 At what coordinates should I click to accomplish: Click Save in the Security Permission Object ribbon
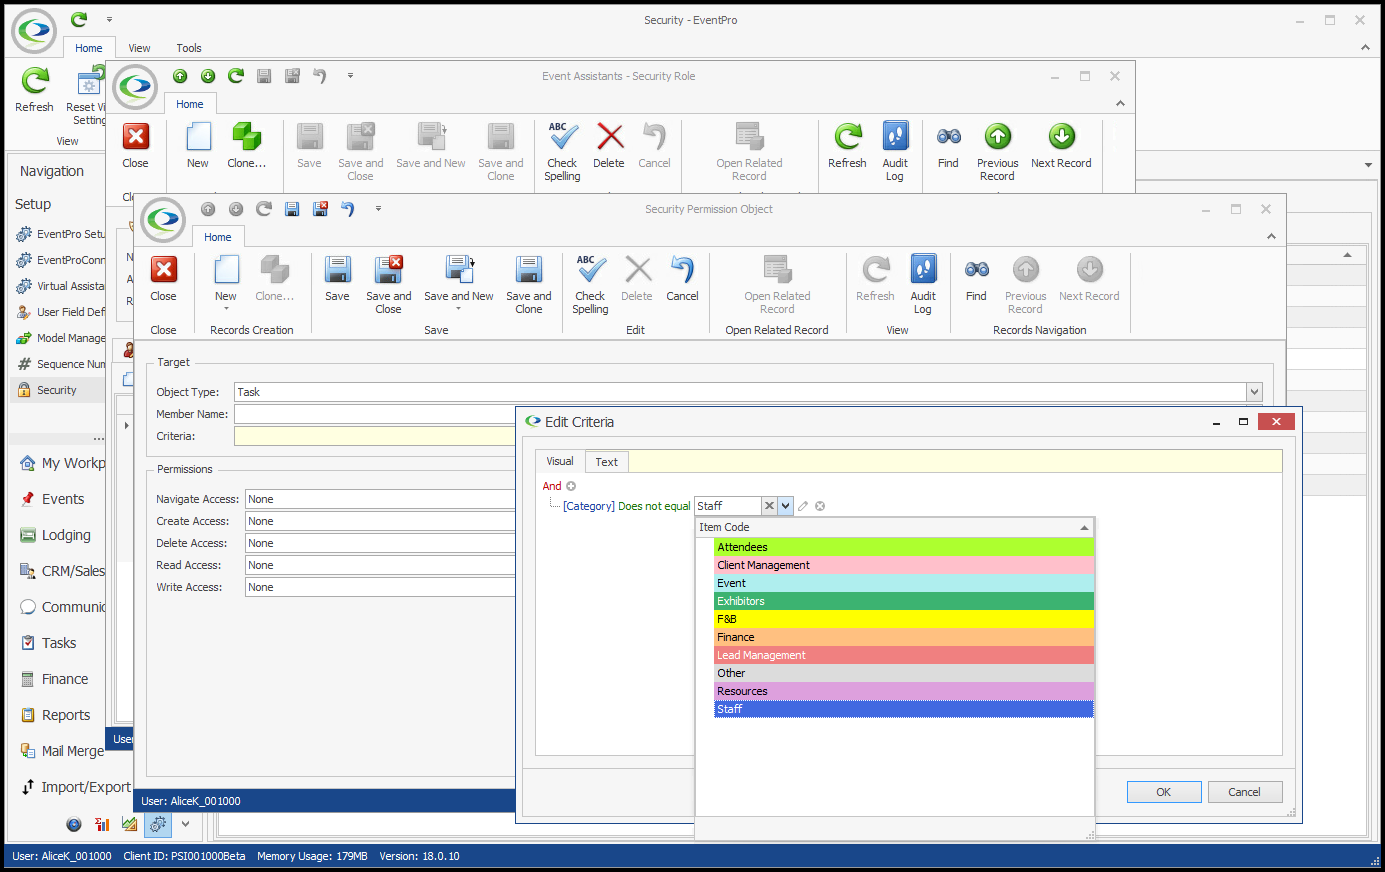point(337,278)
